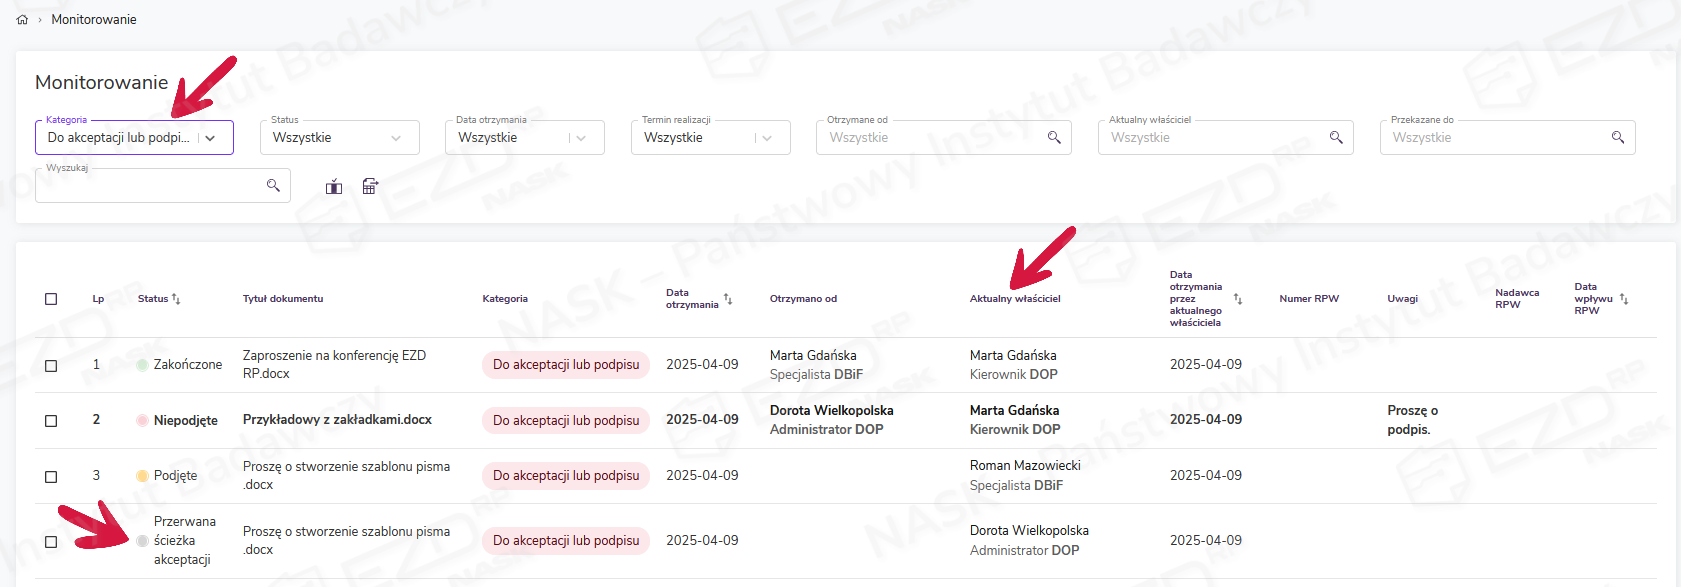1681x587 pixels.
Task: Expand the Termin realizacji dropdown
Action: coord(767,138)
